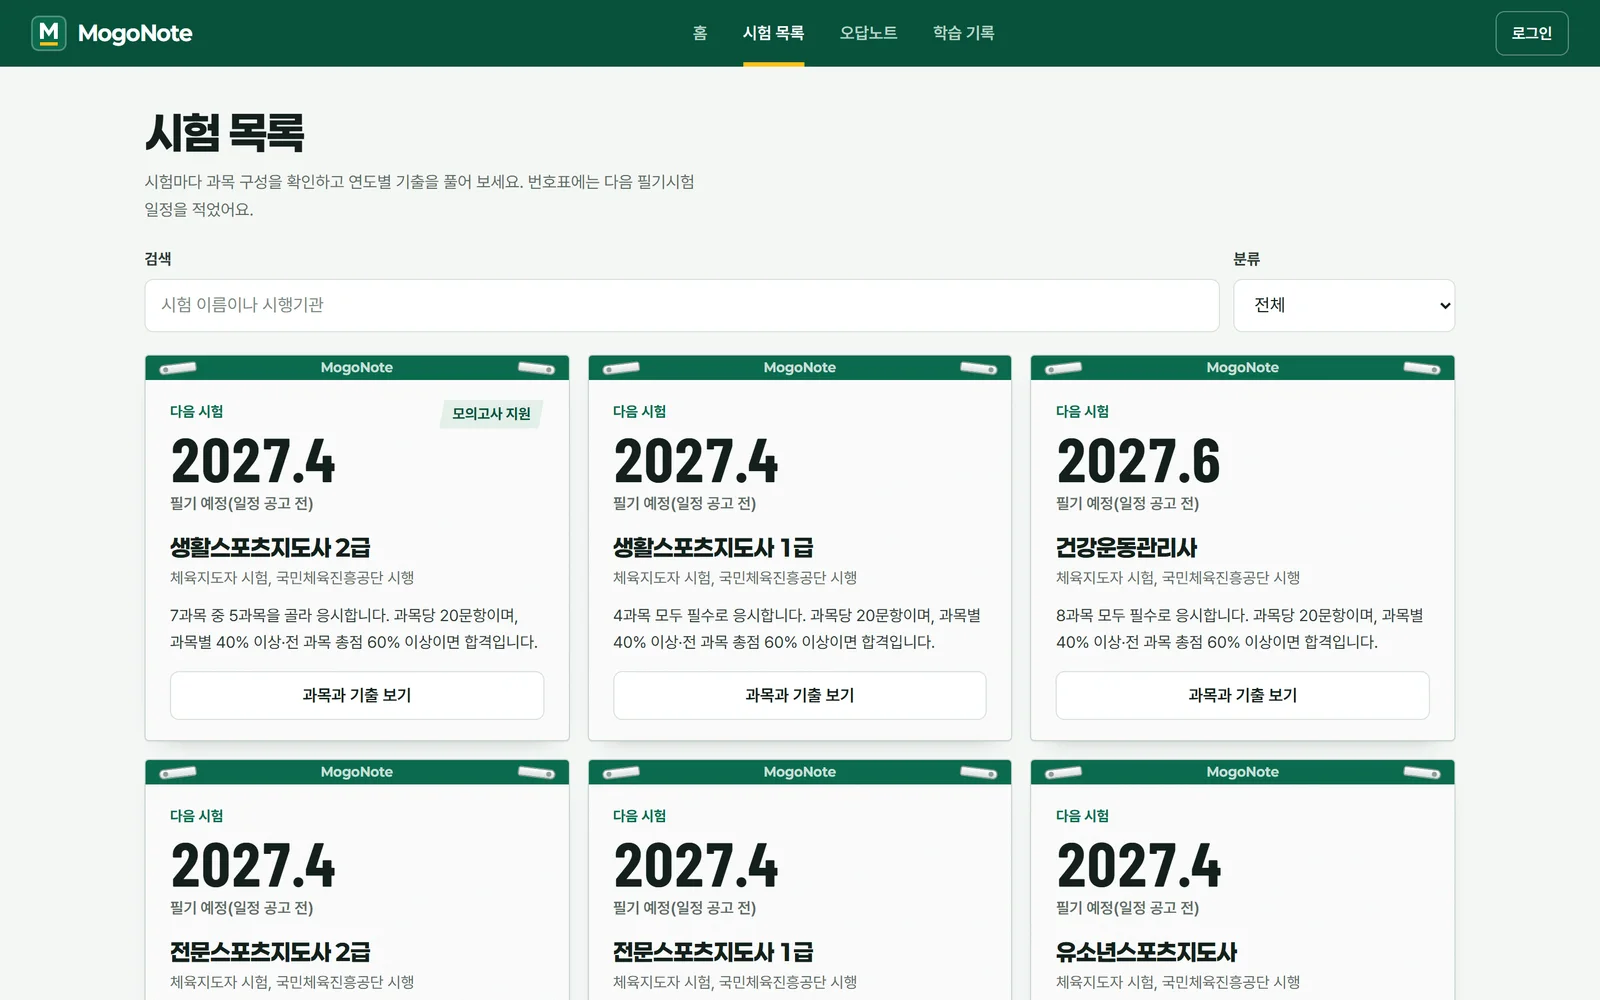Click the 2027.6 date on 건강운동관리사 card
Screen dimensions: 1600x1000
pos(1138,462)
